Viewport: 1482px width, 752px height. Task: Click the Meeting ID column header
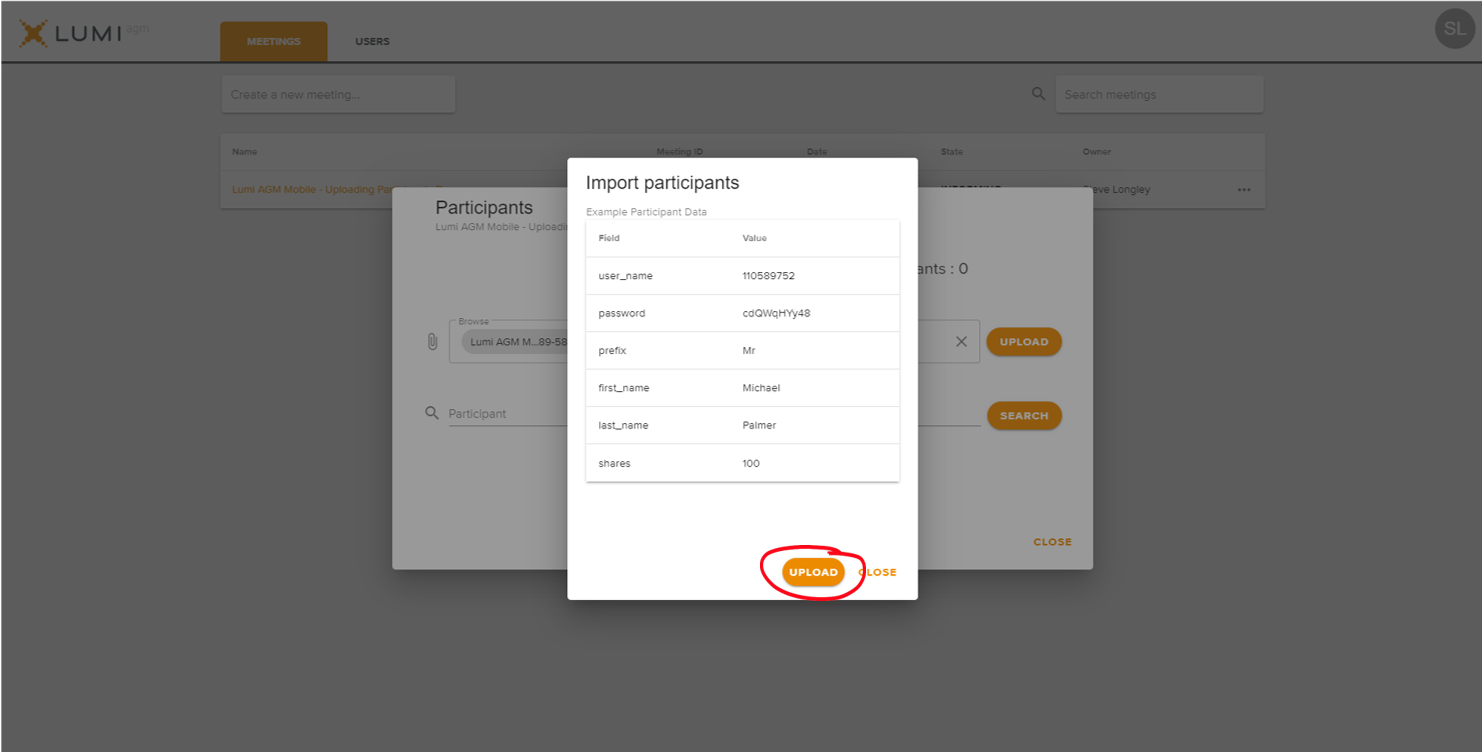pos(679,152)
